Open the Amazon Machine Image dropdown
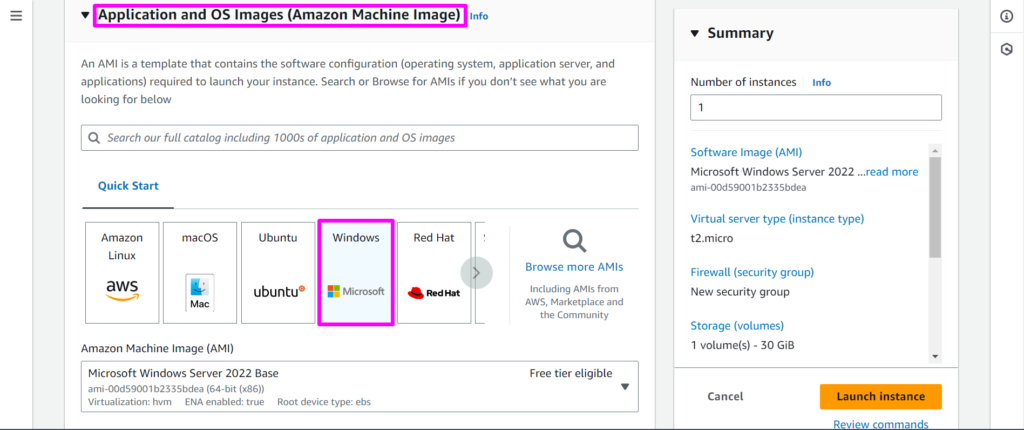Screen dimensions: 1024x430 tap(625, 387)
